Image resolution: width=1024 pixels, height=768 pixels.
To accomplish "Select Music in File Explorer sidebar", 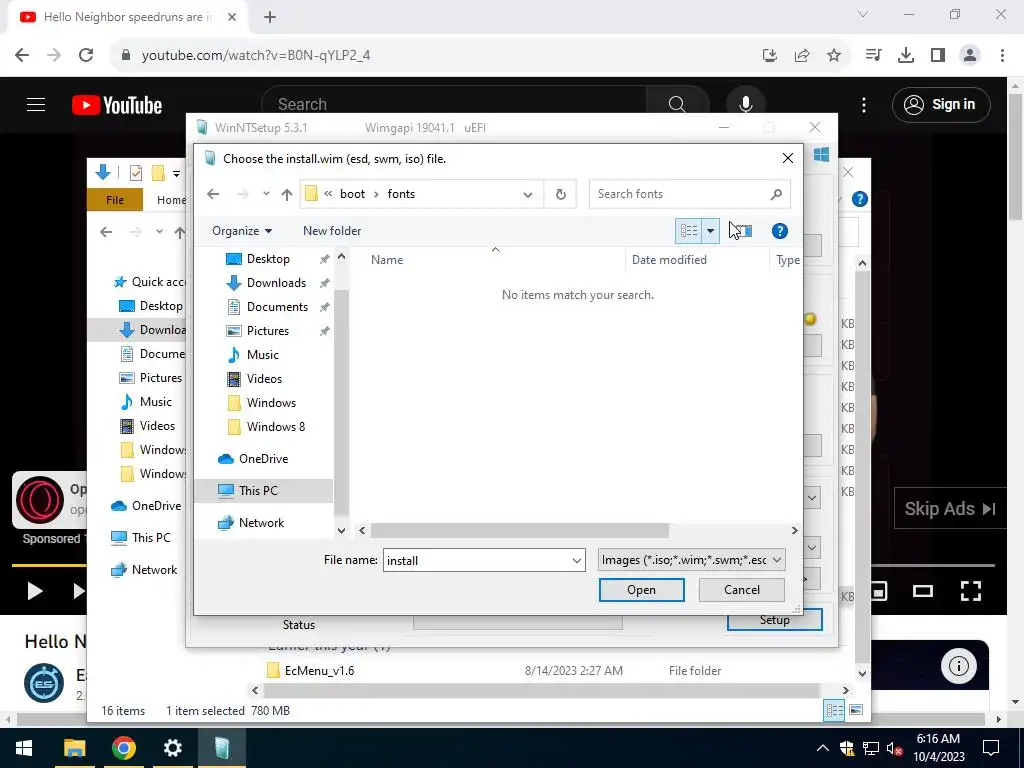I will [155, 402].
